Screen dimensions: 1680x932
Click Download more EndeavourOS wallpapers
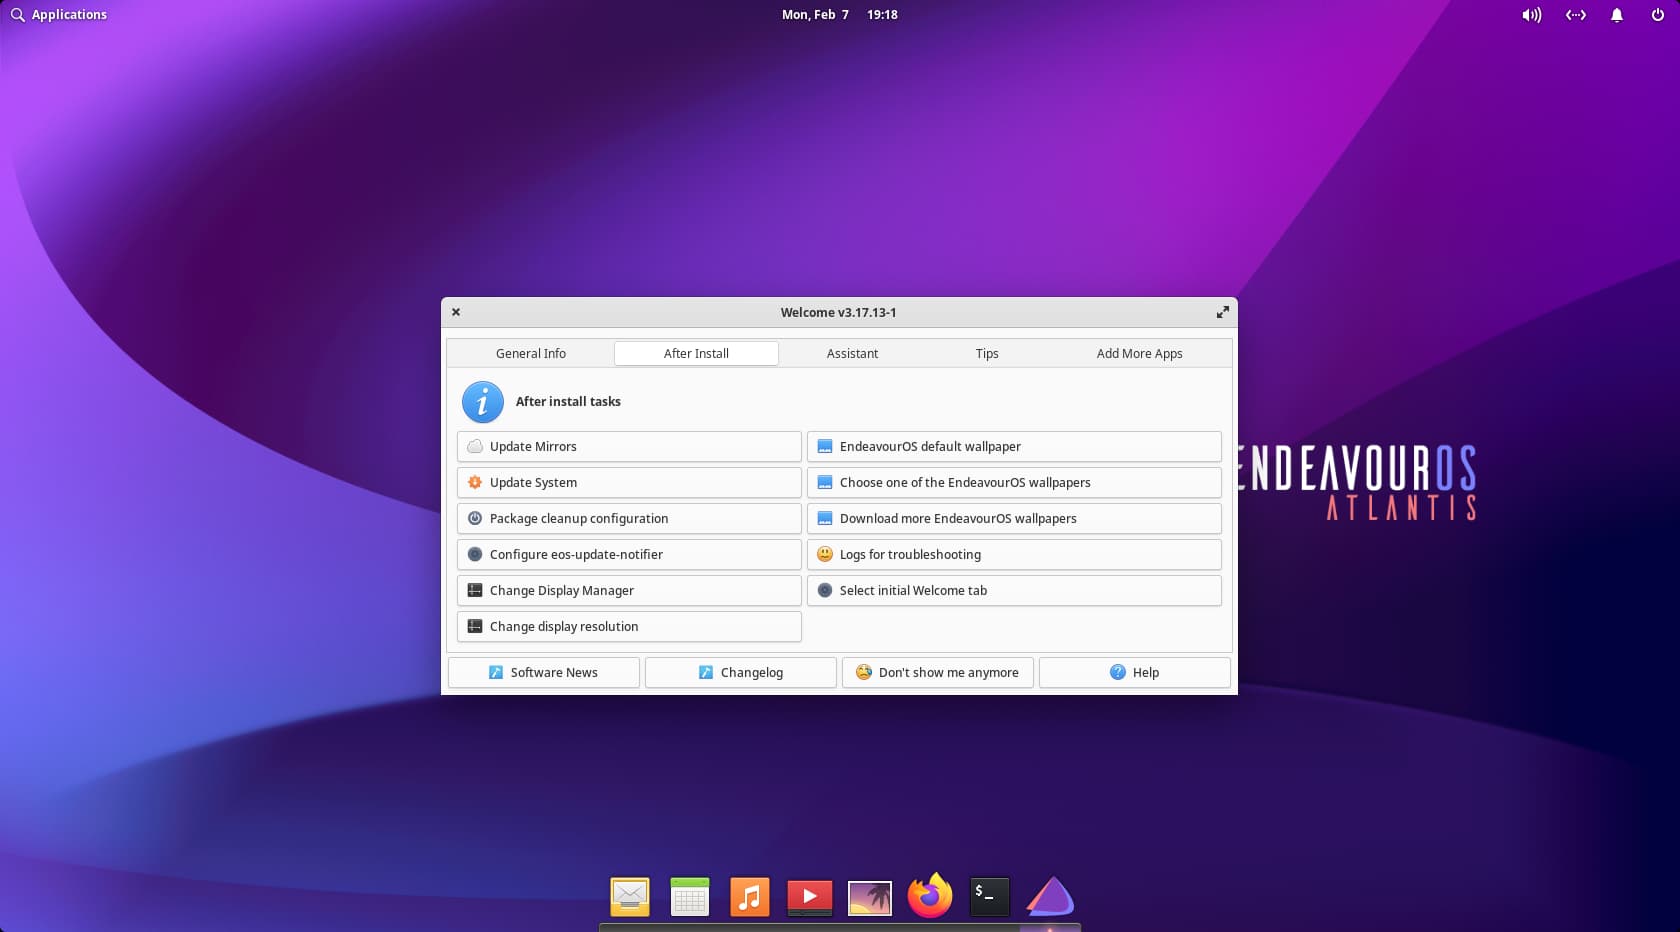(1014, 519)
